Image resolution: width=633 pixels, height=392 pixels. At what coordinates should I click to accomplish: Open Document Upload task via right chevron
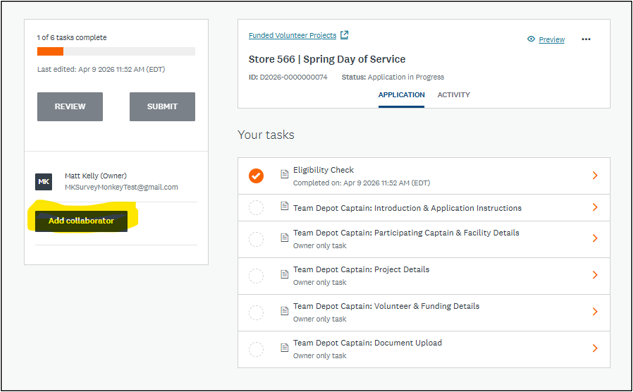pyautogui.click(x=595, y=348)
